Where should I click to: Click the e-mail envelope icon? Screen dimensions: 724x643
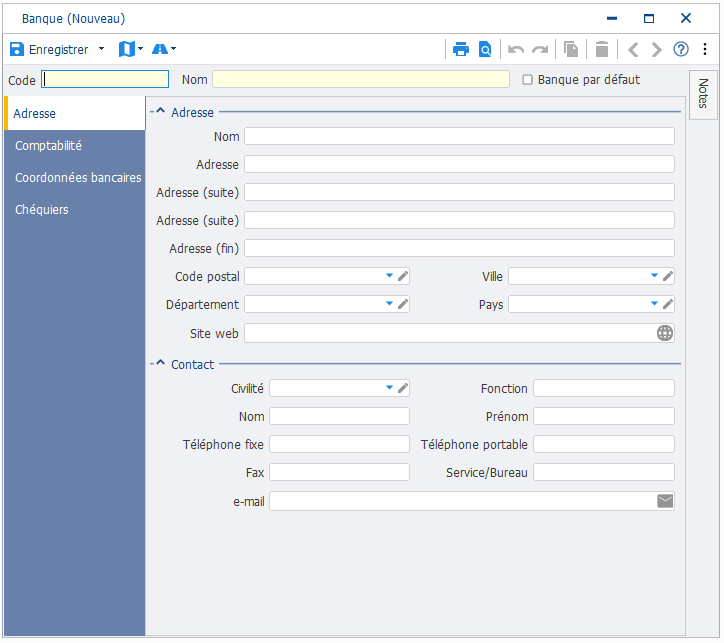click(665, 501)
